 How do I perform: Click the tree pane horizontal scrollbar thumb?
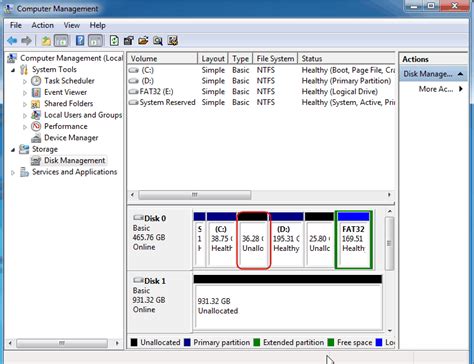pyautogui.click(x=62, y=343)
